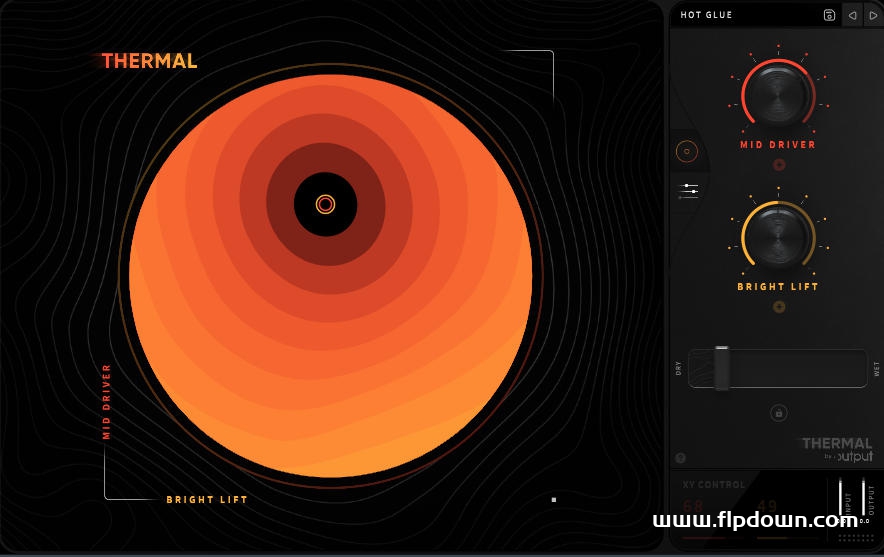This screenshot has height=557, width=884.
Task: Click the OUTPUT level fader
Action: click(863, 499)
